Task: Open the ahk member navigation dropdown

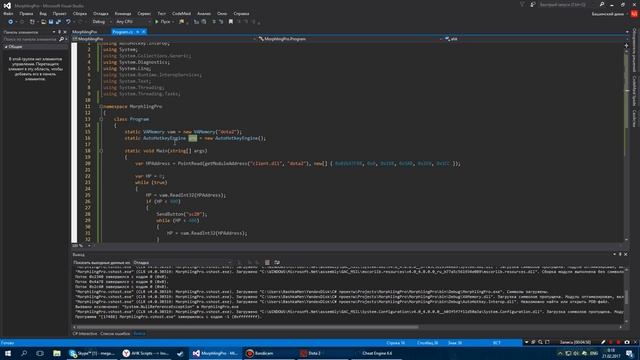Action: tap(535, 39)
